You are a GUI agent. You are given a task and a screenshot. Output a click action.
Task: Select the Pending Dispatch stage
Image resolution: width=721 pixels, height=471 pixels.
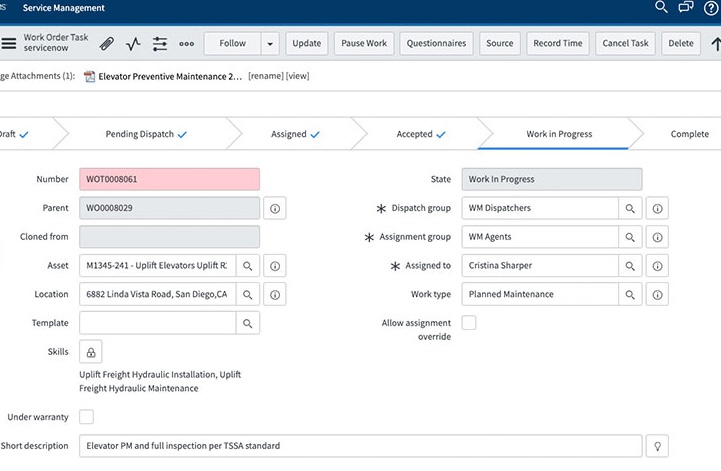tap(145, 134)
